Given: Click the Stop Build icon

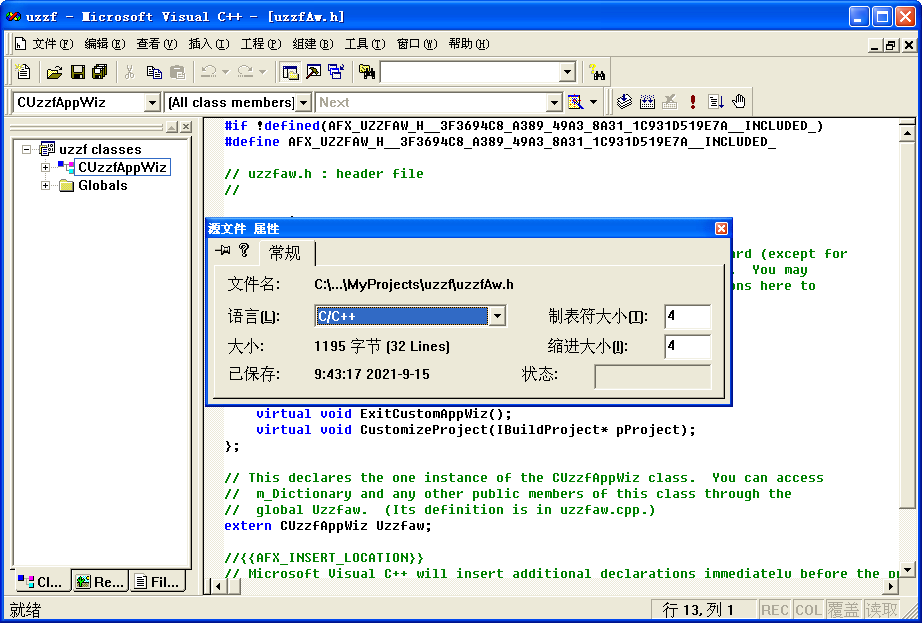Looking at the screenshot, I should pos(670,102).
